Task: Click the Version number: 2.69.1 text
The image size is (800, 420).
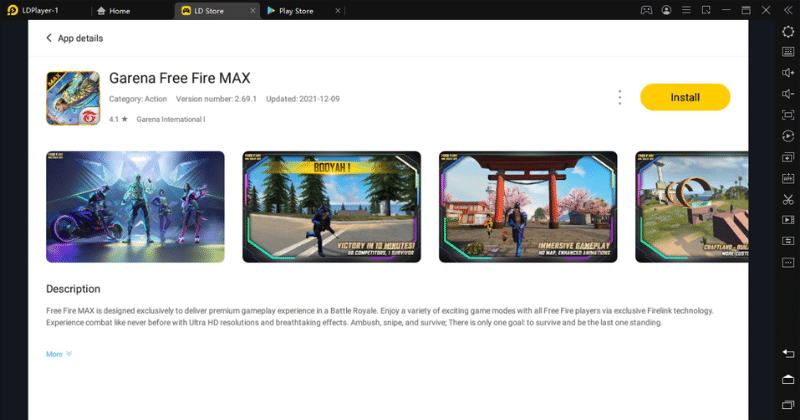Action: pos(216,99)
